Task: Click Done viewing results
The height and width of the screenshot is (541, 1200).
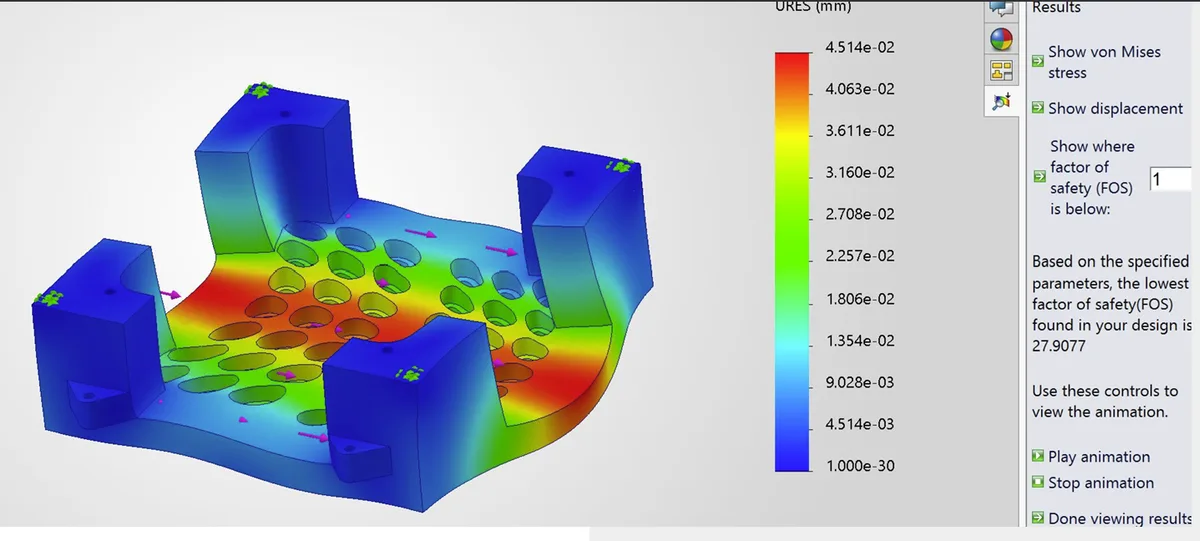Action: coord(1120,518)
